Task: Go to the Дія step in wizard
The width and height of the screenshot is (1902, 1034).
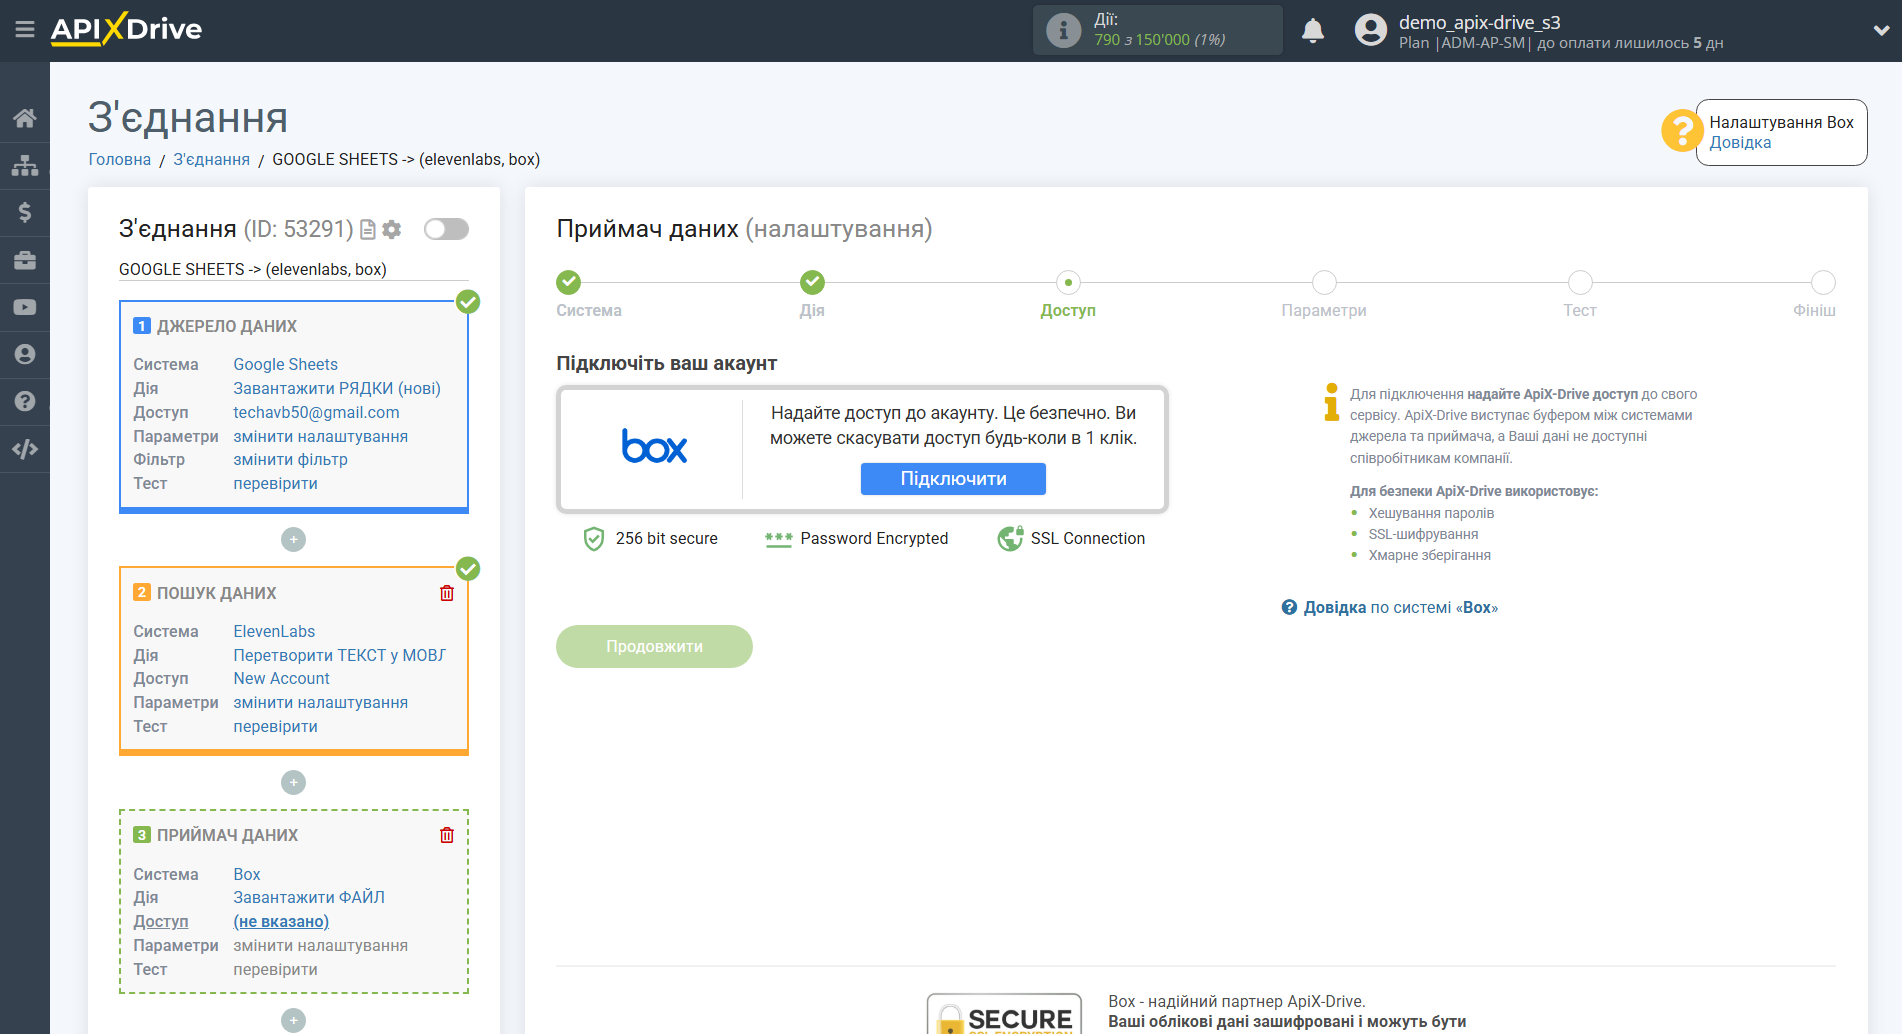Action: (812, 283)
